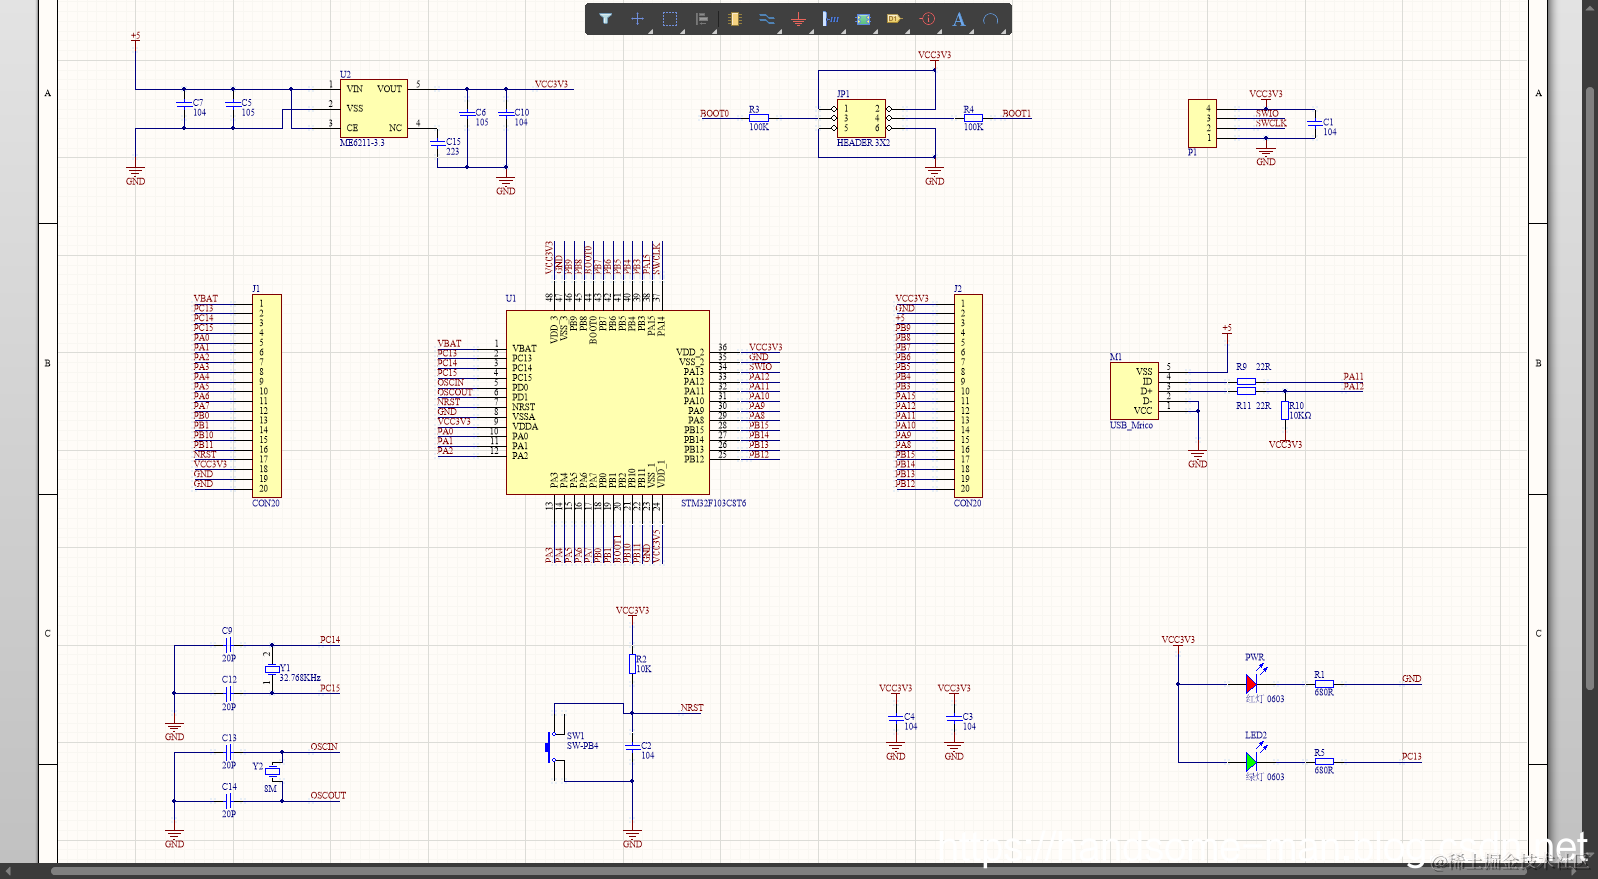Choose the arc drawing tool
This screenshot has height=879, width=1598.
click(x=990, y=19)
